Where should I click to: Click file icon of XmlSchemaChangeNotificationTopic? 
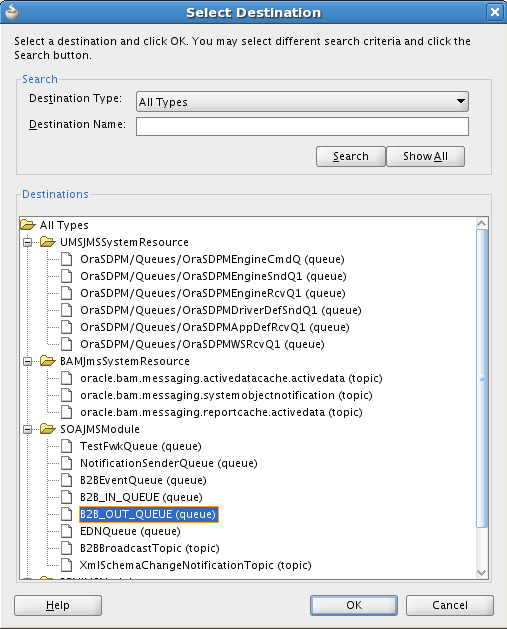[67, 565]
